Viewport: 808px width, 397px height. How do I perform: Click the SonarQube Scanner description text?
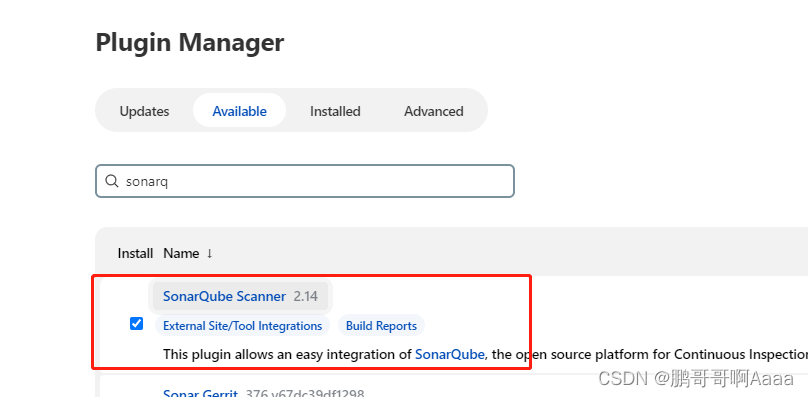pyautogui.click(x=485, y=354)
